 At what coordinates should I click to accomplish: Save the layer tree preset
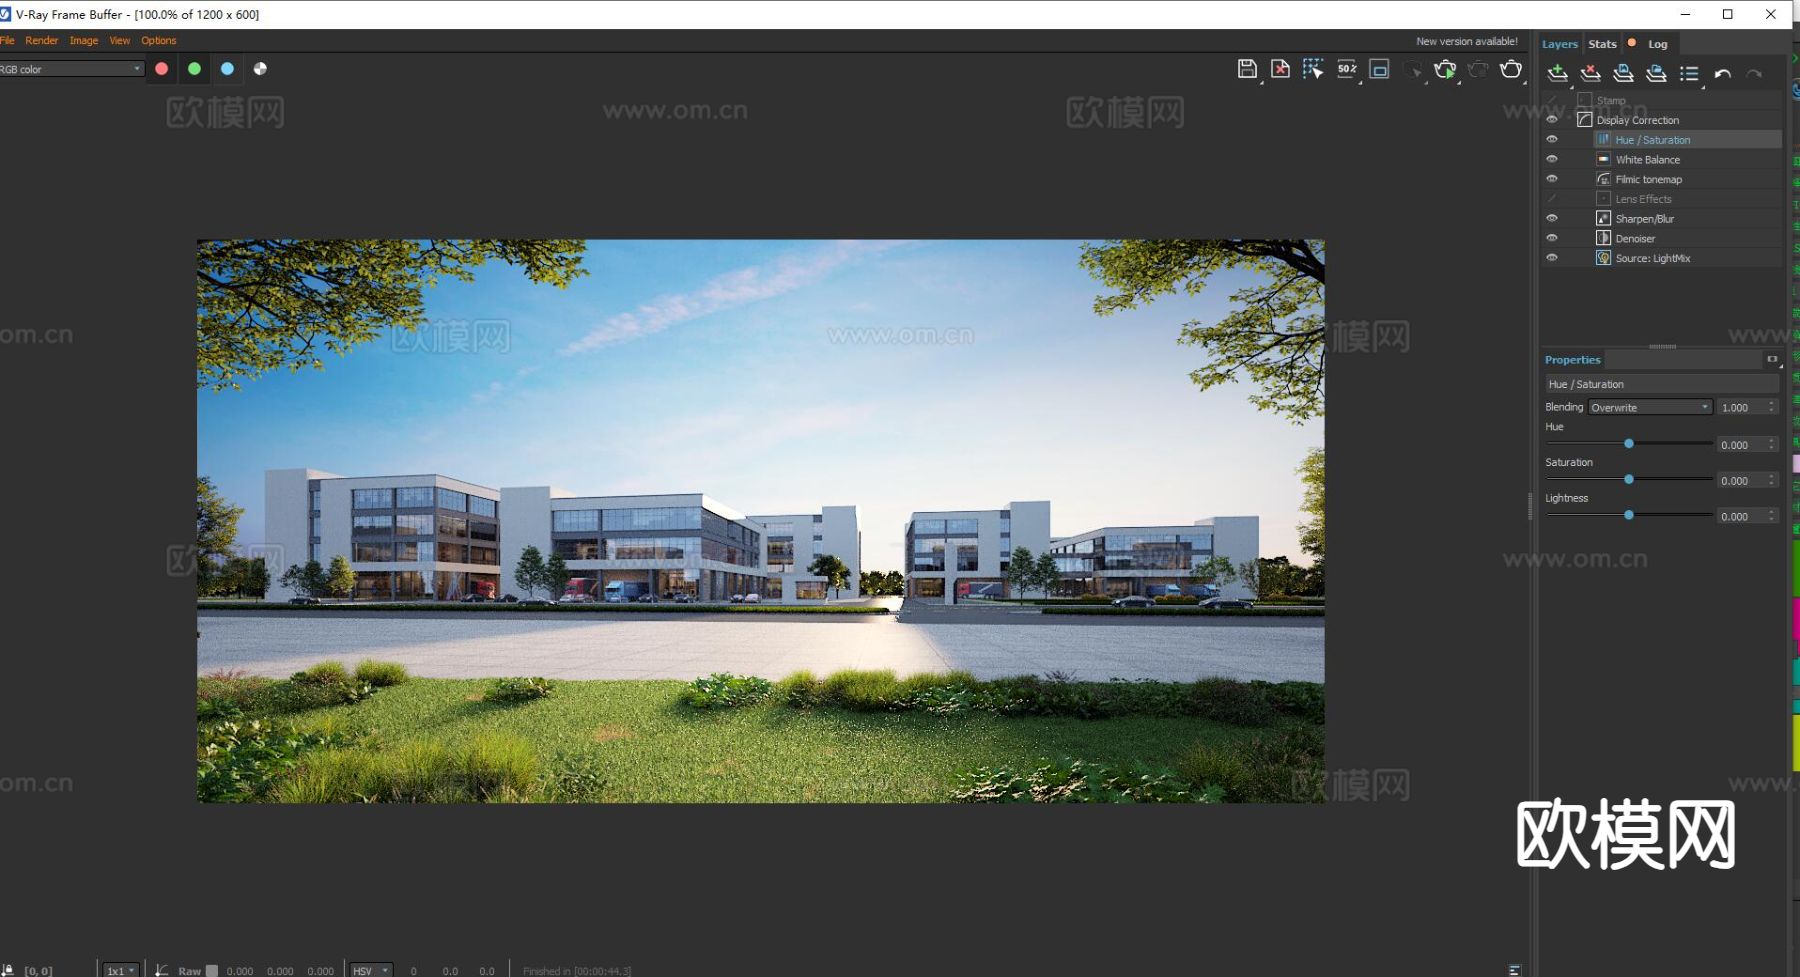click(1623, 73)
